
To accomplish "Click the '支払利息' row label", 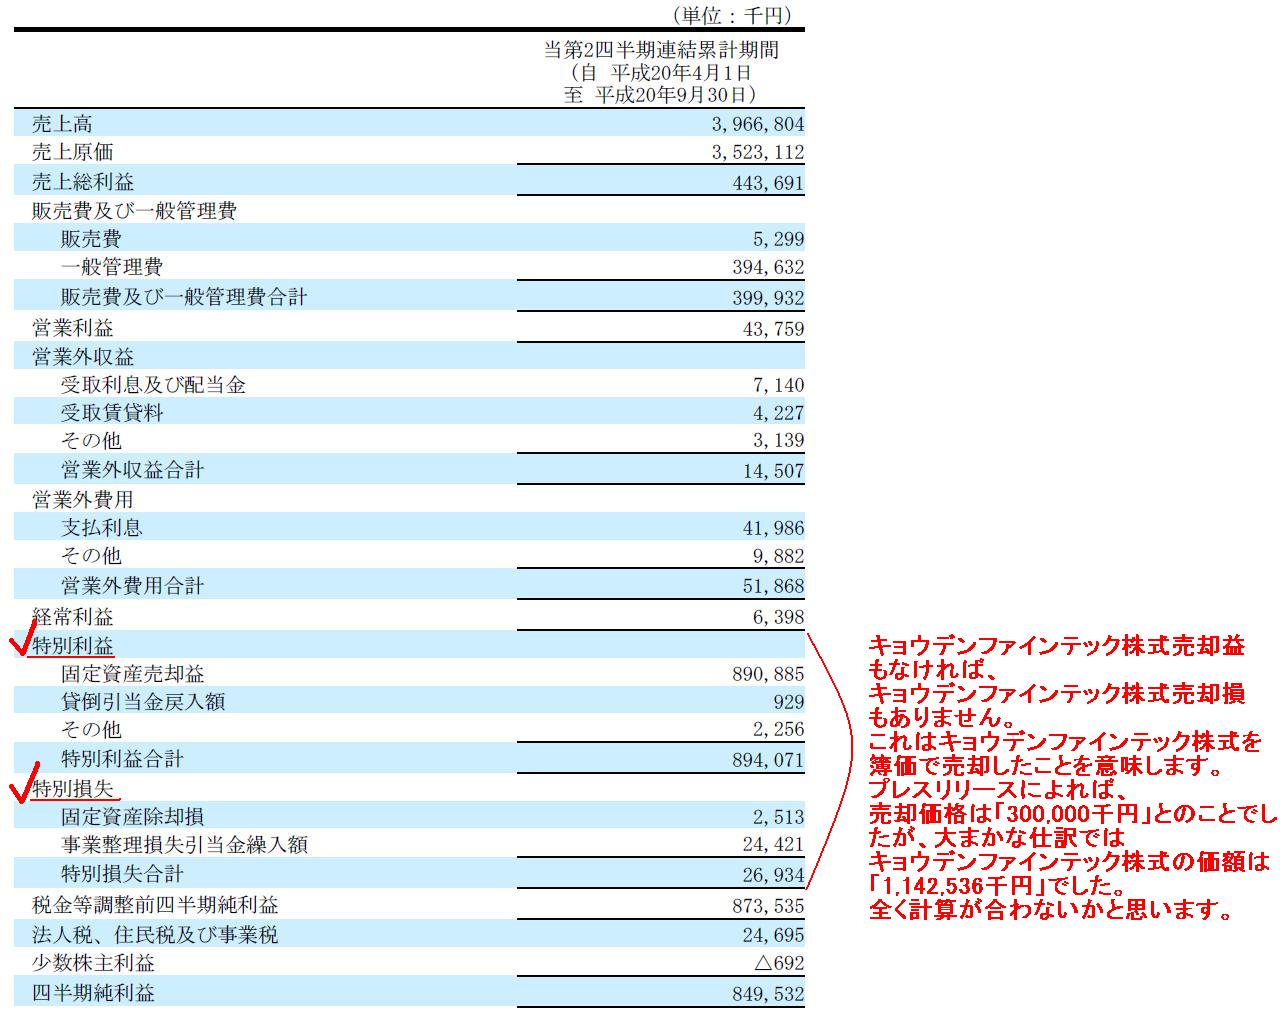I will tap(101, 528).
